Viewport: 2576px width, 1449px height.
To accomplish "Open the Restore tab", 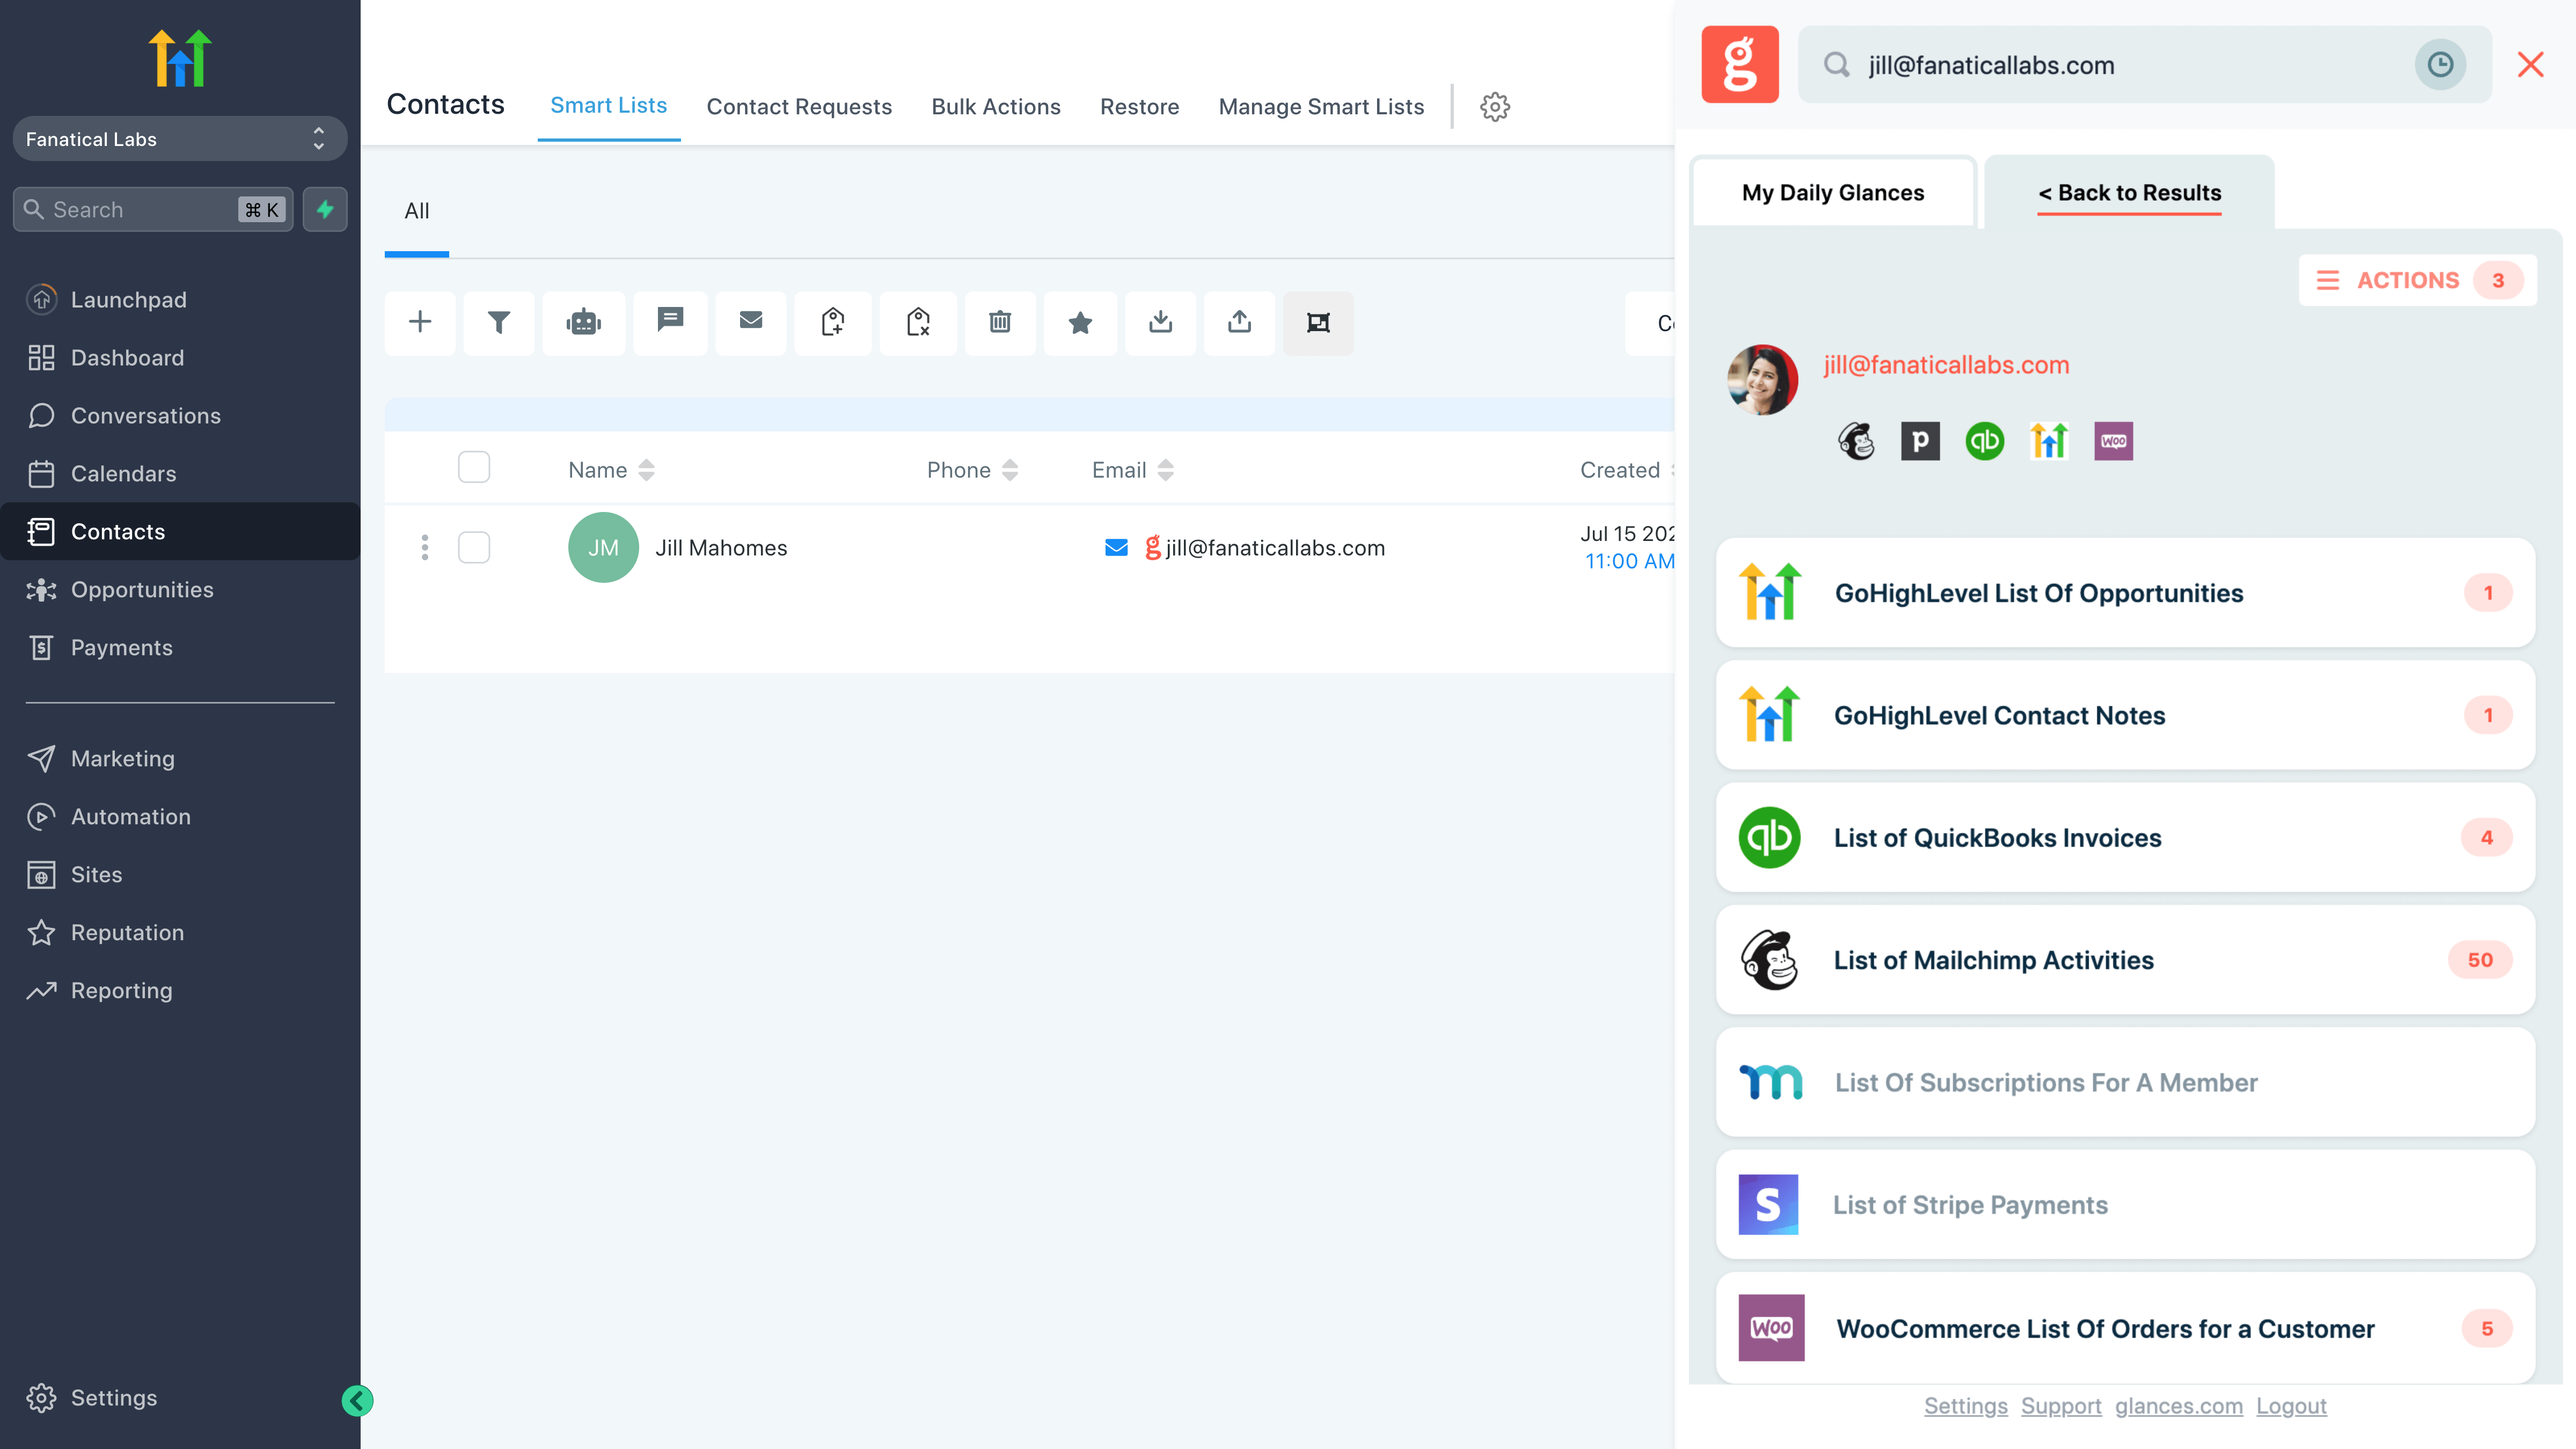I will [1139, 107].
